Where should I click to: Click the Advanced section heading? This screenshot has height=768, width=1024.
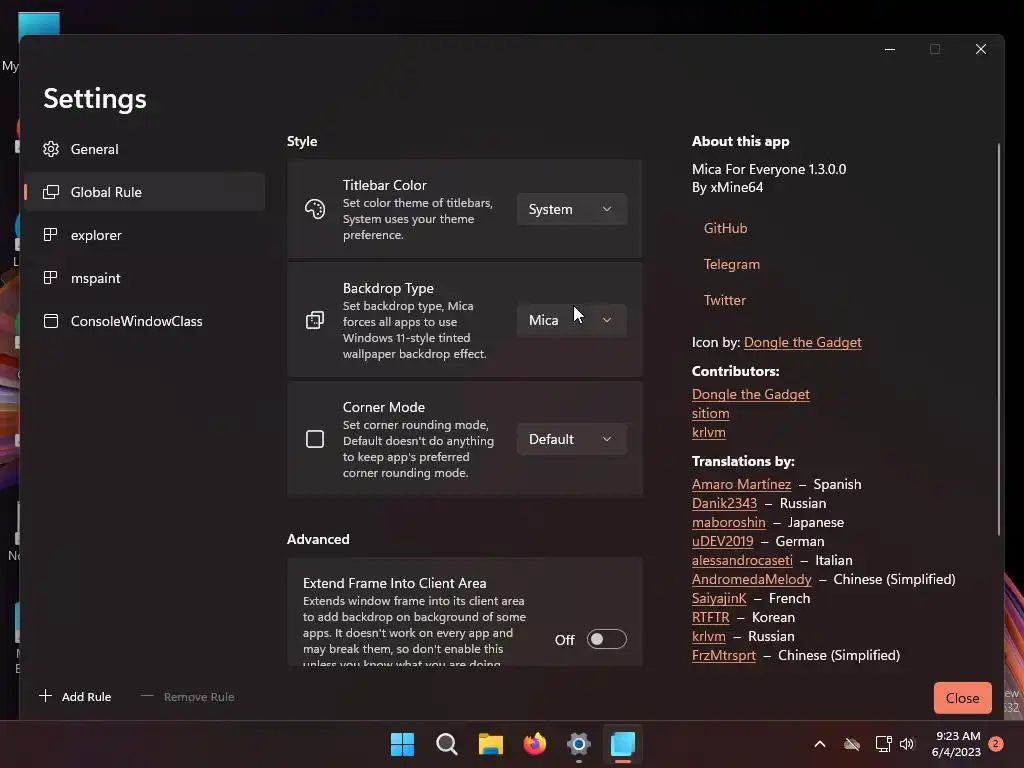[x=318, y=539]
